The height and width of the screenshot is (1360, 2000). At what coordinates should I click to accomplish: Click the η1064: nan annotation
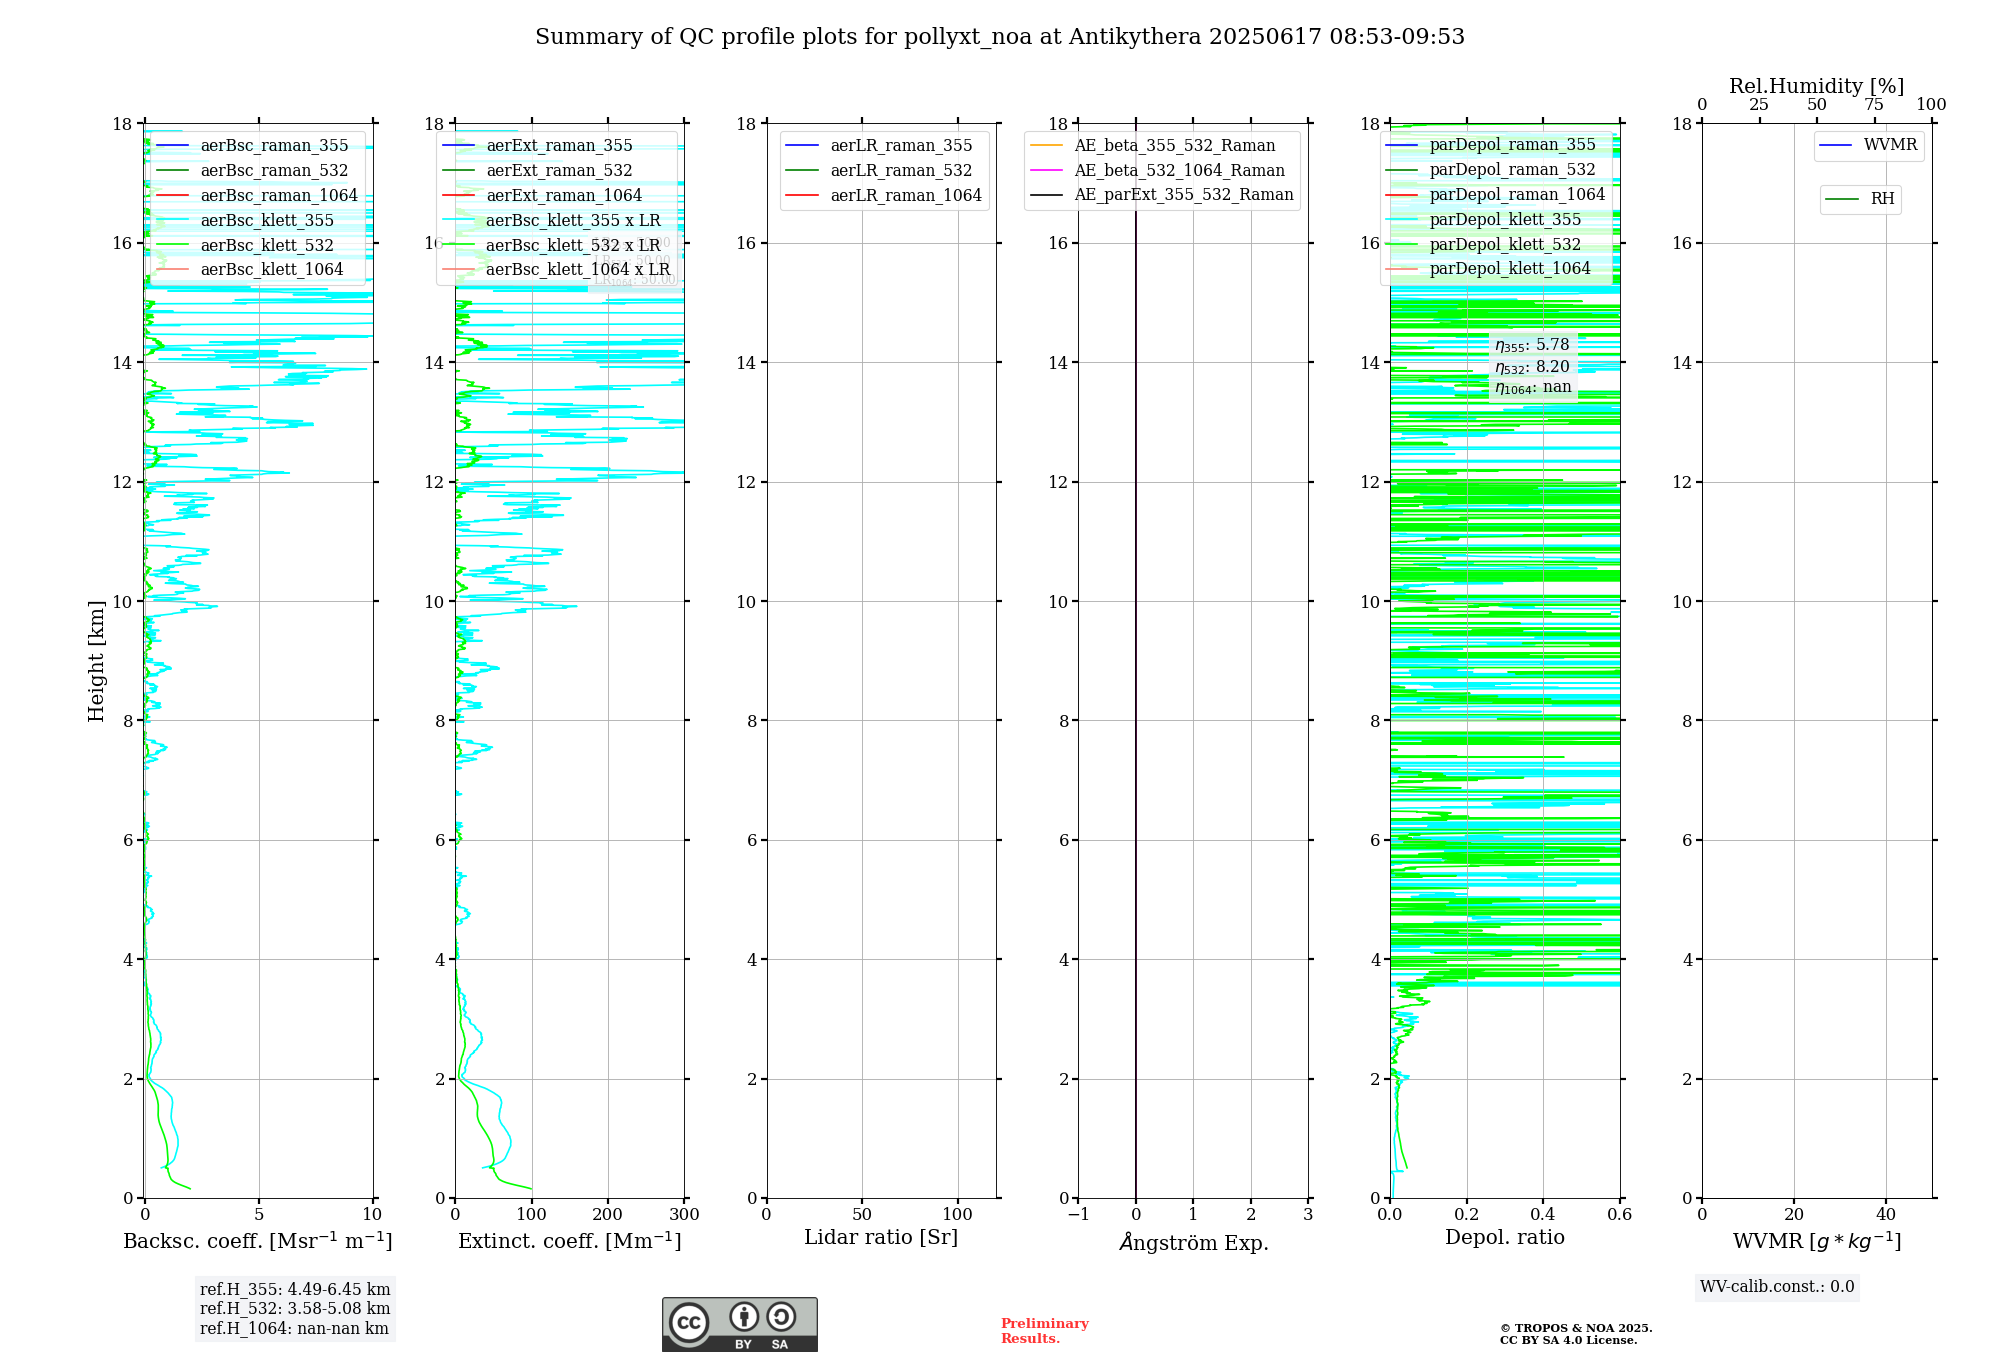point(1533,388)
